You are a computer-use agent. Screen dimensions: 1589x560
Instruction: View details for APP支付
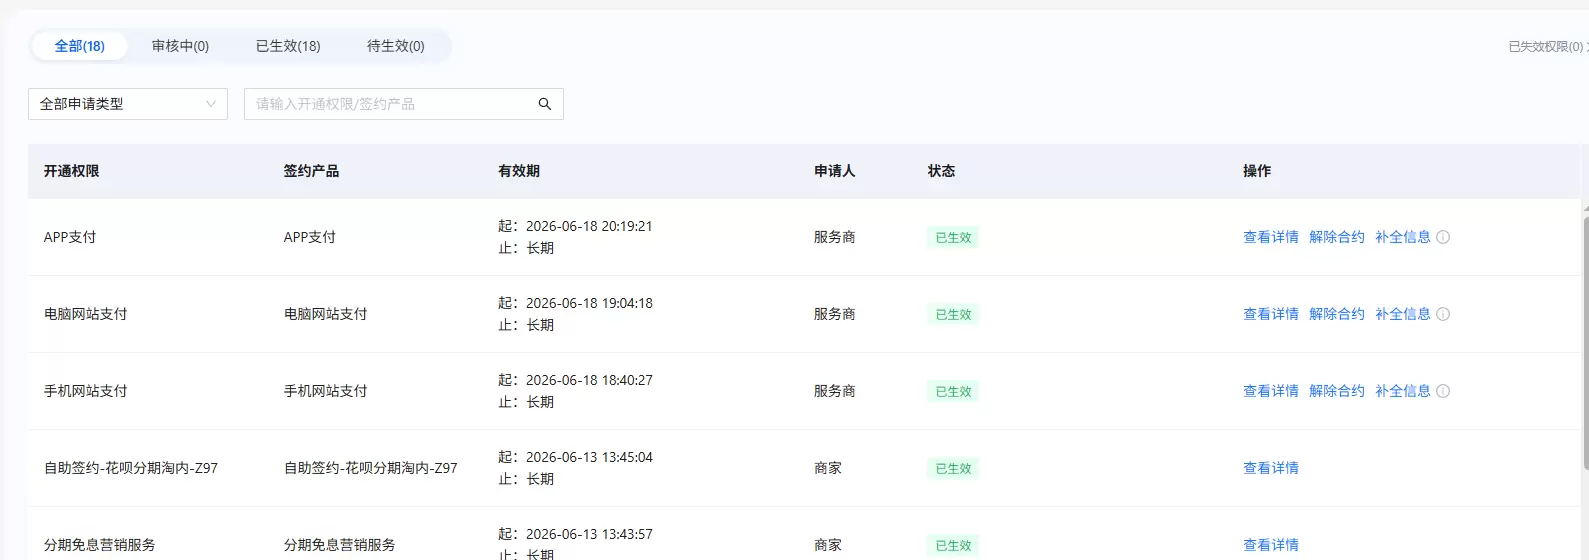[1271, 237]
